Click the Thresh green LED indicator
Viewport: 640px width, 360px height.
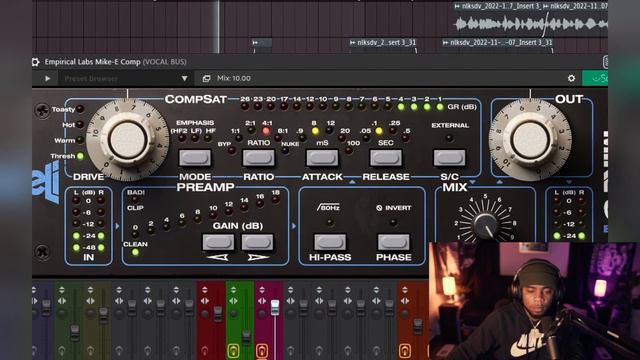(x=80, y=156)
